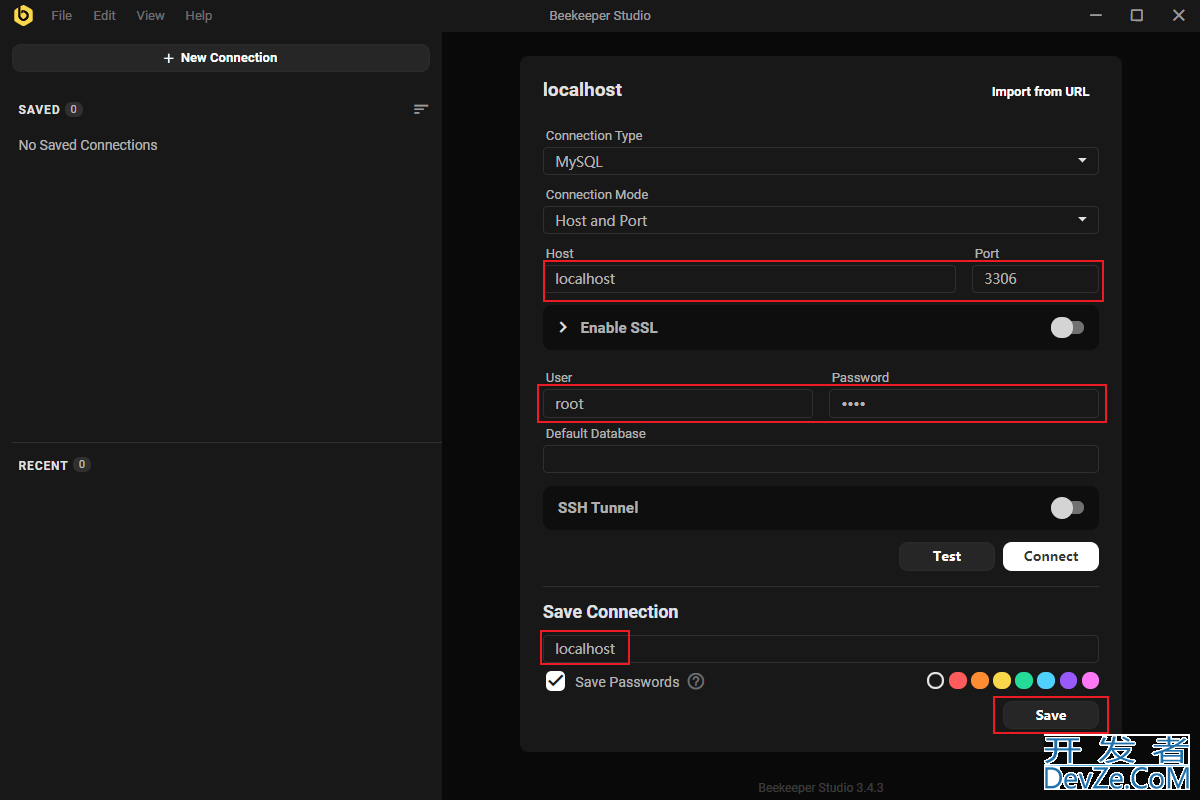The height and width of the screenshot is (800, 1200).
Task: Select the empty no-color swatch
Action: click(x=936, y=681)
